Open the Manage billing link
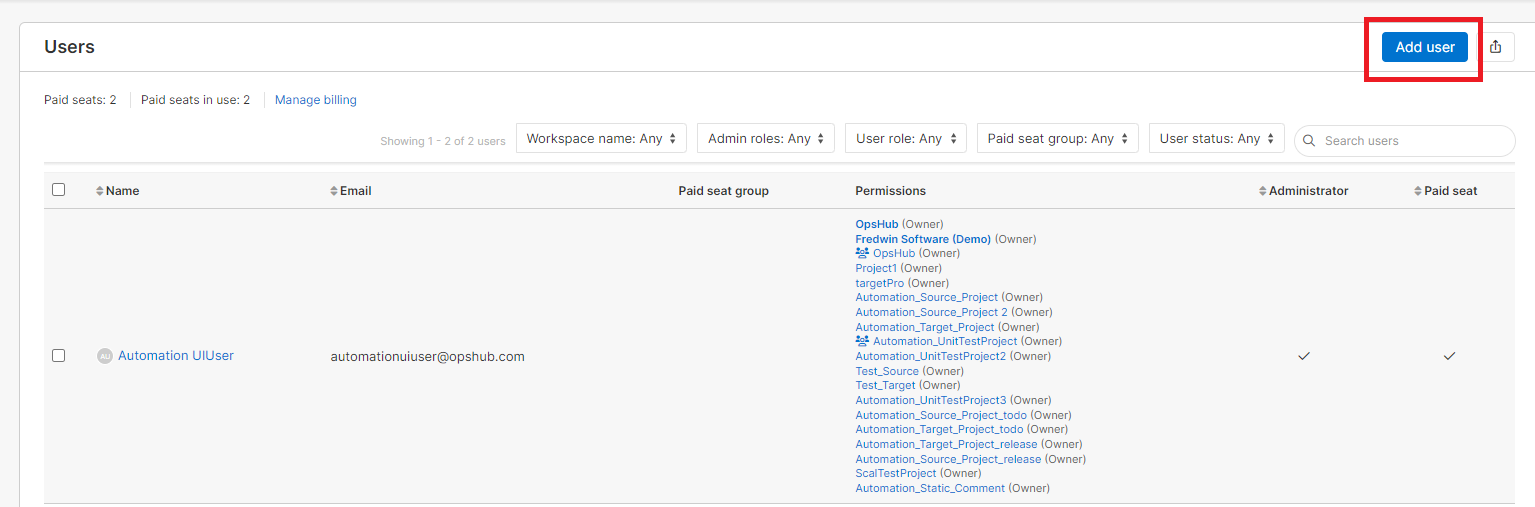This screenshot has width=1535, height=507. coord(315,100)
